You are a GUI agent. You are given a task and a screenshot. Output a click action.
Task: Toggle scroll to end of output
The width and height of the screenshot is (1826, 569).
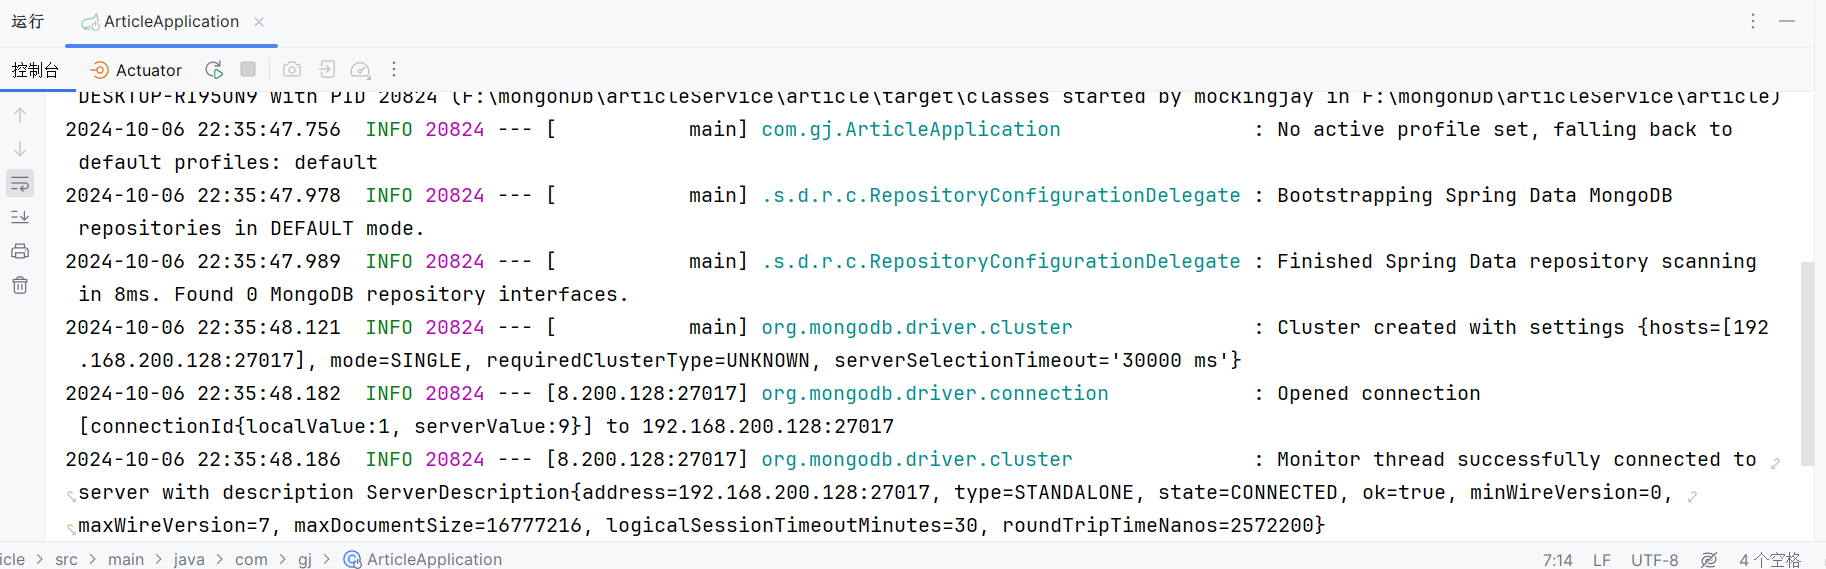(20, 217)
